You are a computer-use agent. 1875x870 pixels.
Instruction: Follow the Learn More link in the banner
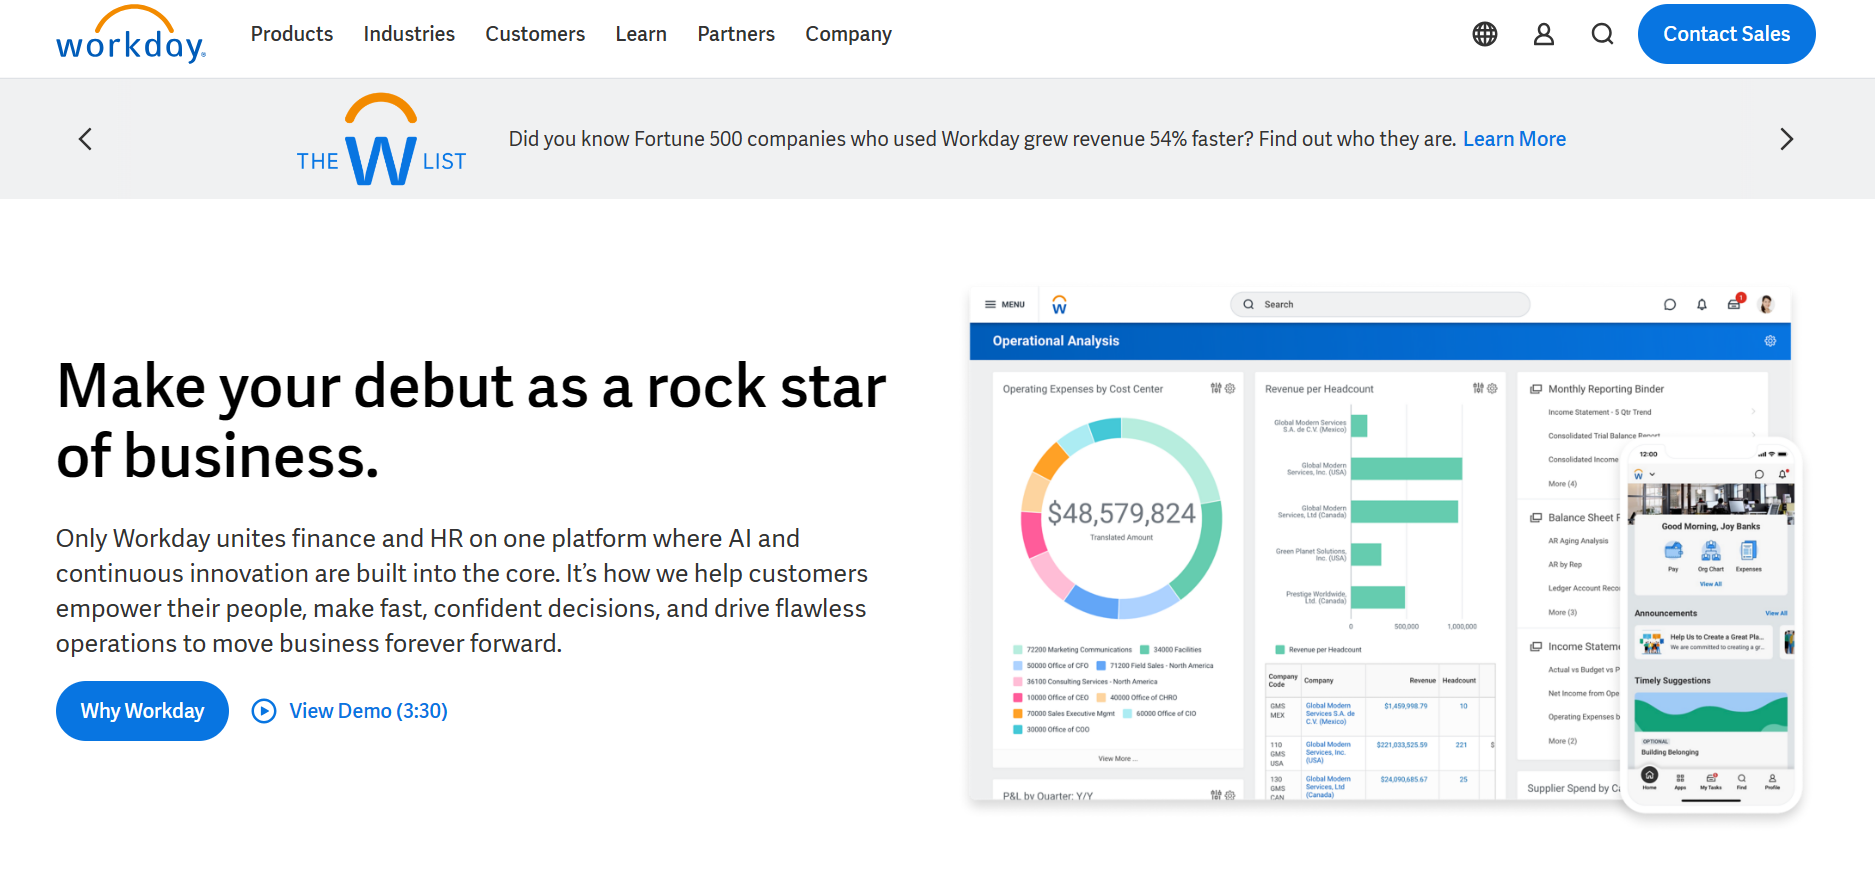[x=1514, y=139]
